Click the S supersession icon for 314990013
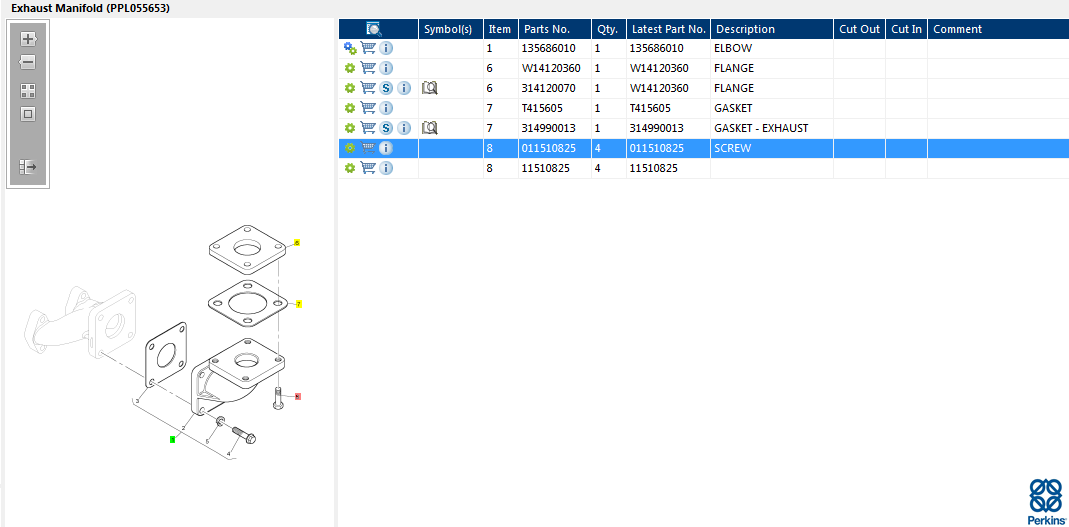This screenshot has height=527, width=1069. click(x=386, y=127)
